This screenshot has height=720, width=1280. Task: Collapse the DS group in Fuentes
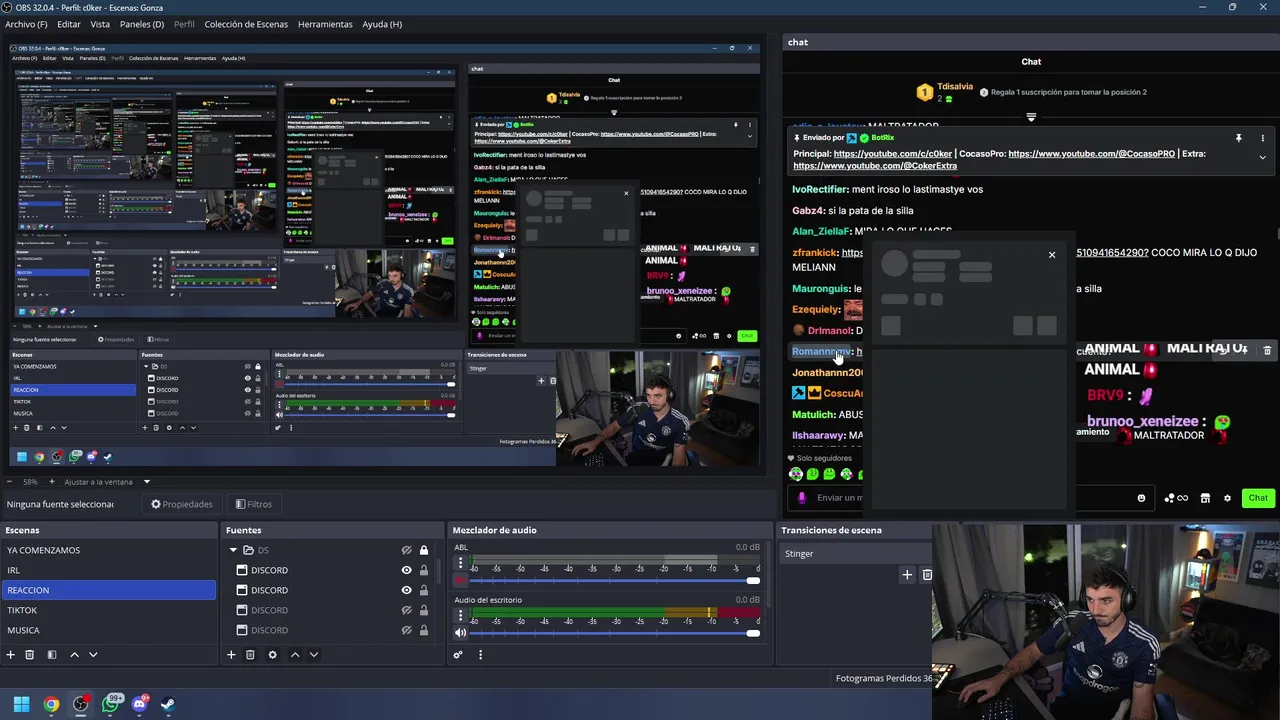(x=234, y=550)
